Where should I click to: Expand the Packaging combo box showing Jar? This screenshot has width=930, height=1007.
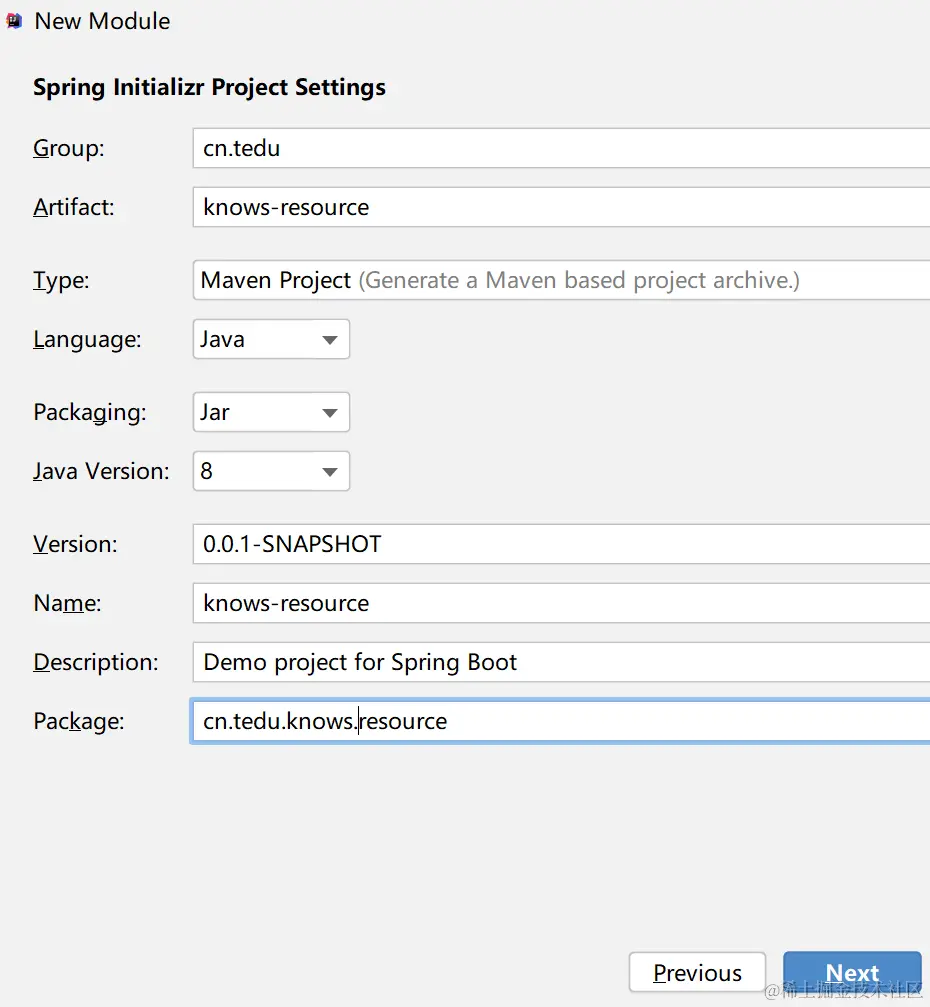pyautogui.click(x=271, y=412)
